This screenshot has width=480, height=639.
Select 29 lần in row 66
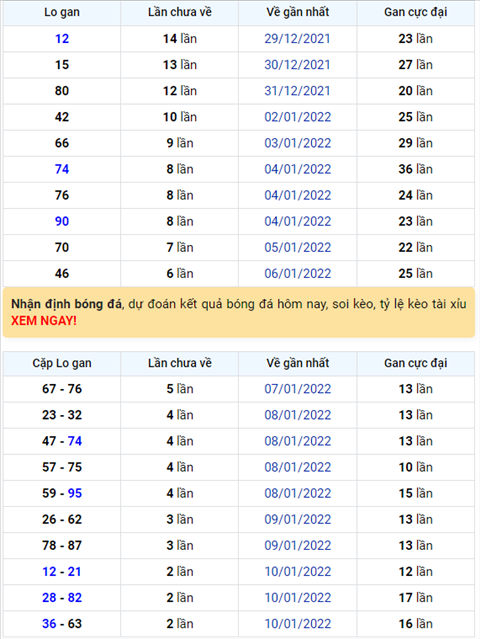[x=416, y=143]
